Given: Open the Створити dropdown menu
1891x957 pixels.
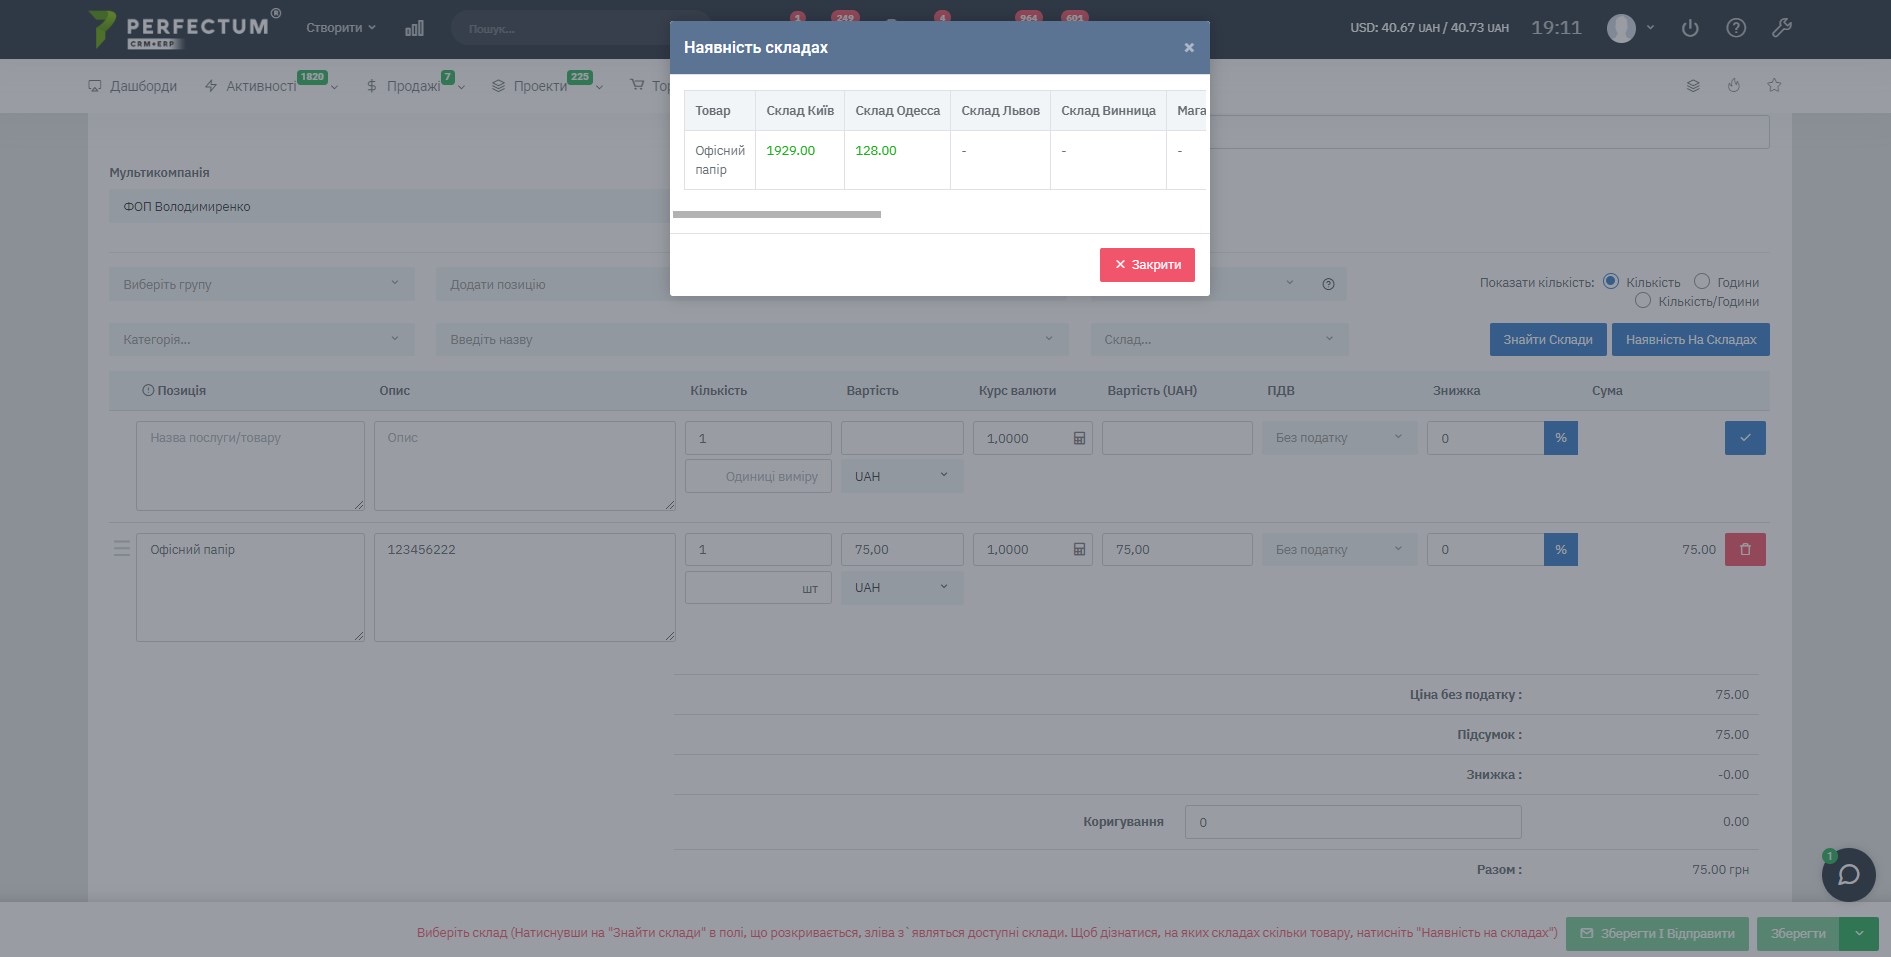Looking at the screenshot, I should (341, 28).
